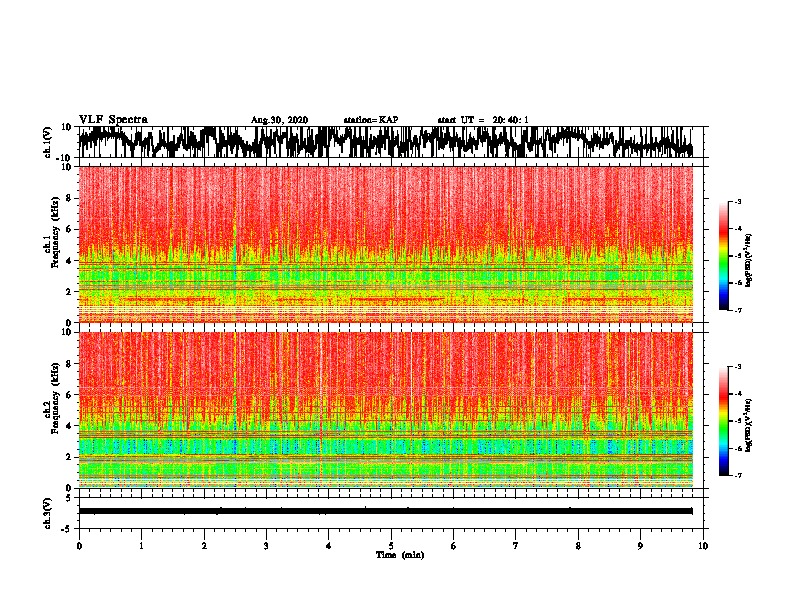Click the "5" tick on ch.3(V) axis
Image resolution: width=792 pixels, height=612 pixels.
coord(68,498)
